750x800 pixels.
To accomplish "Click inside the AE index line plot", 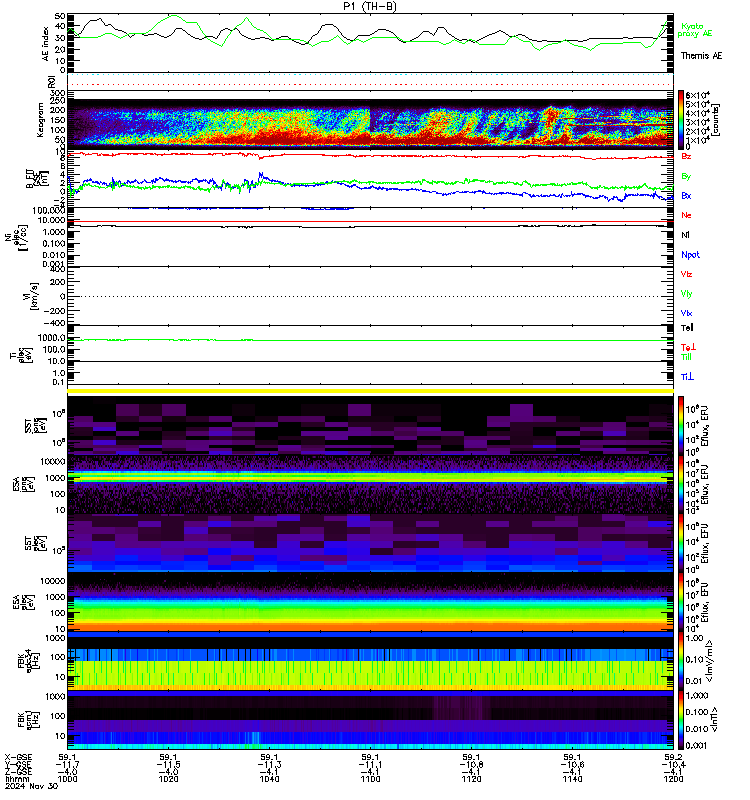I will pos(370,43).
